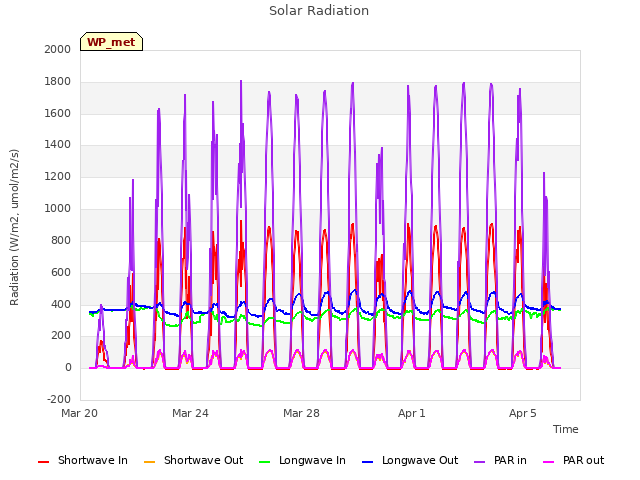Click the Shortwave Out legend label
Screen dimensions: 640x480
(203, 460)
